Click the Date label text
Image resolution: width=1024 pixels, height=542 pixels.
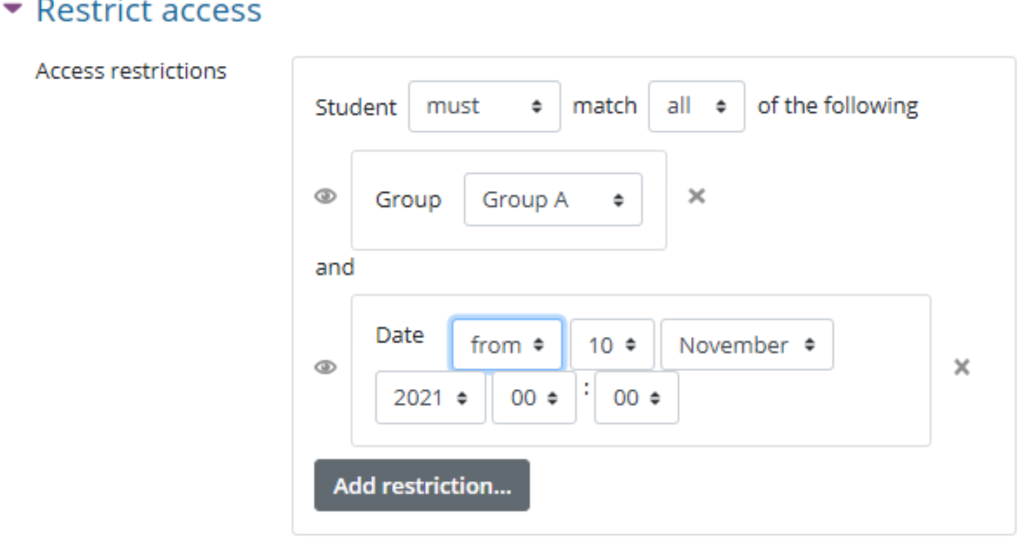pos(400,335)
